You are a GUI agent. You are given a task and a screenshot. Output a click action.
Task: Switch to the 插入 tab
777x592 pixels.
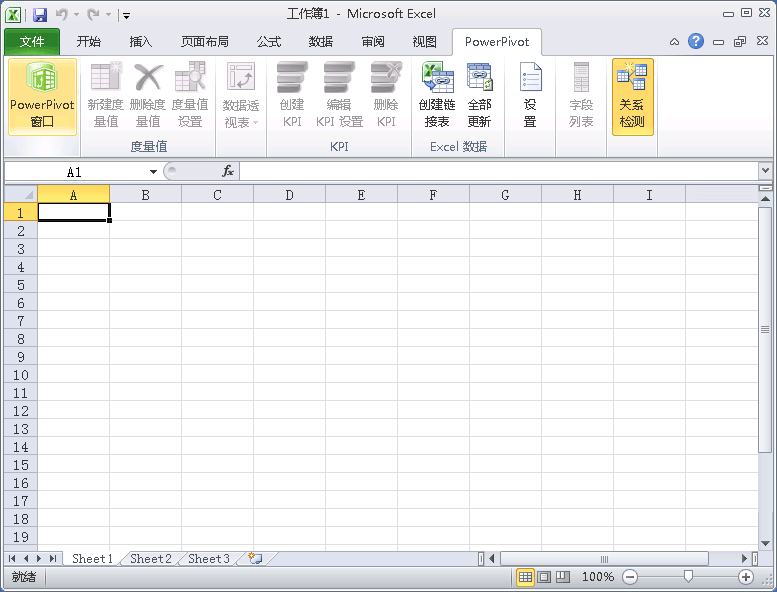[x=140, y=42]
